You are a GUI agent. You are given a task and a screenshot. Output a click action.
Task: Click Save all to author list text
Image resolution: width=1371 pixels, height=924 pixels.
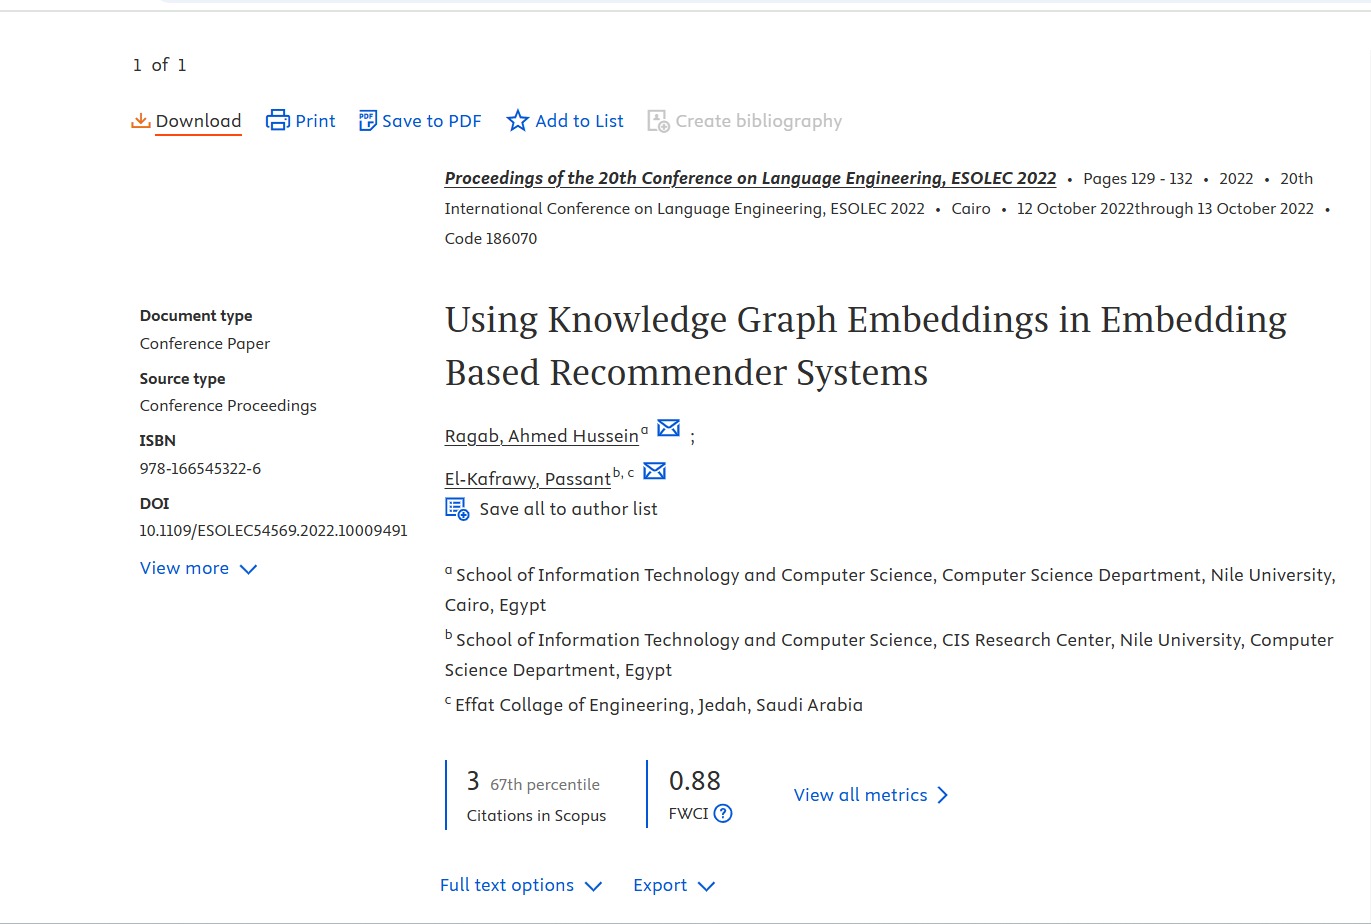[568, 509]
